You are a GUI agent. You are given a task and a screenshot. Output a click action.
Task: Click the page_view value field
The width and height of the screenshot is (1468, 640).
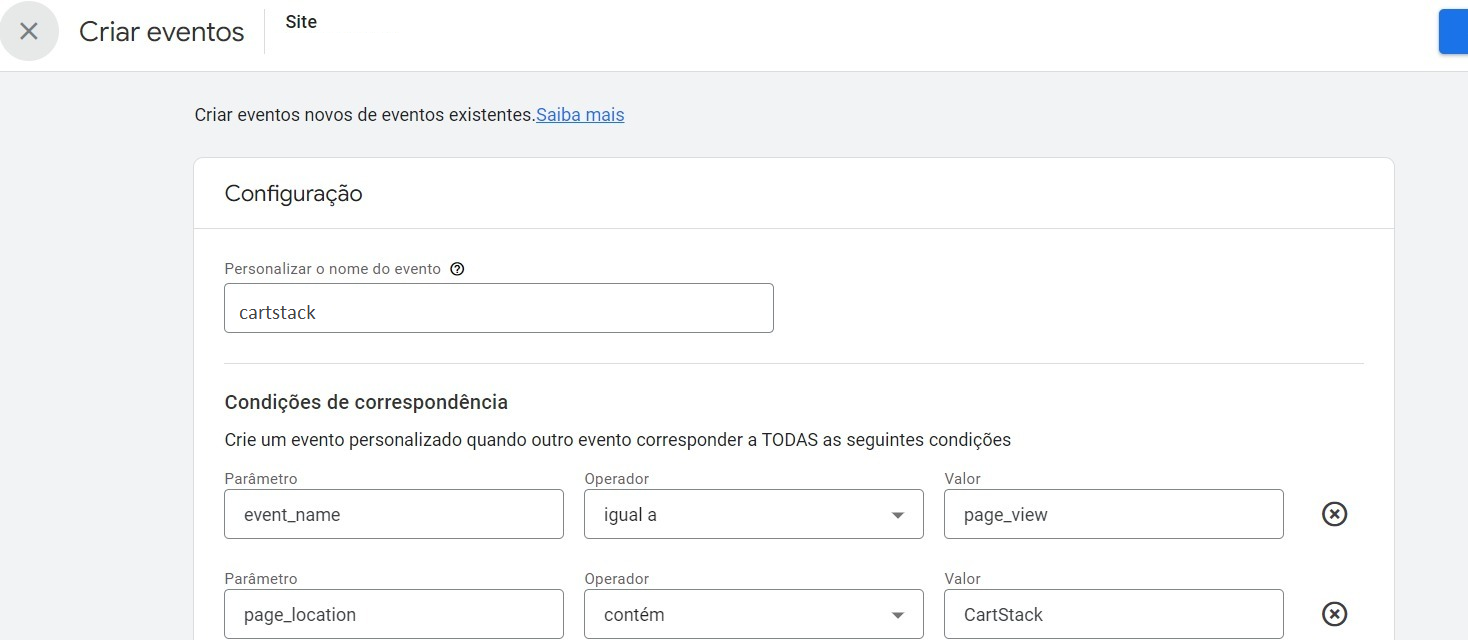click(1113, 515)
